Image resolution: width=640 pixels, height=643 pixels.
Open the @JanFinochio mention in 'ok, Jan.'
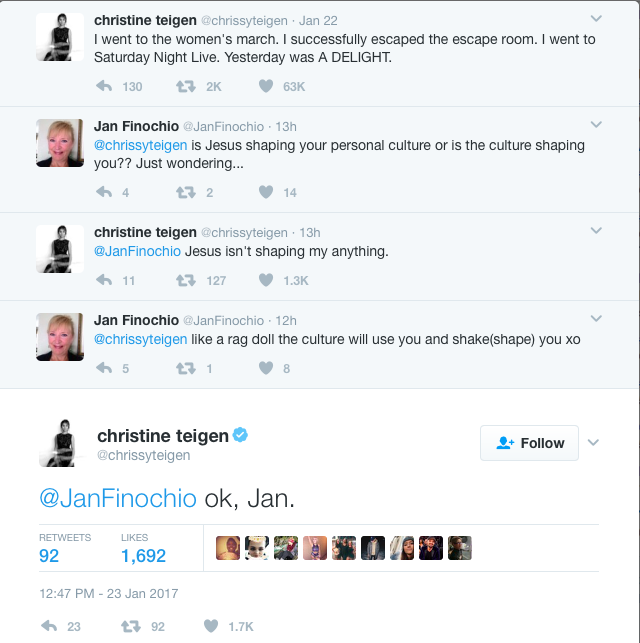[x=118, y=499]
